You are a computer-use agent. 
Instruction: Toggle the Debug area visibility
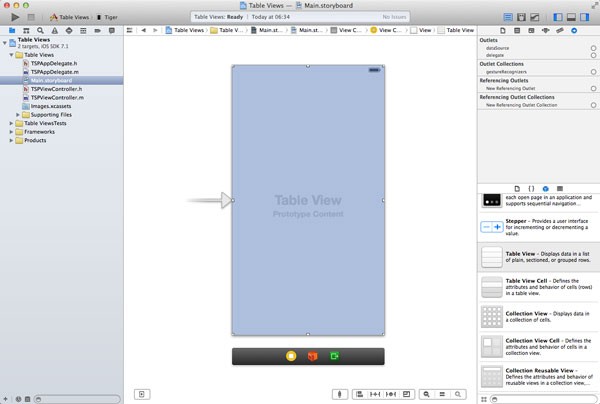(x=571, y=17)
